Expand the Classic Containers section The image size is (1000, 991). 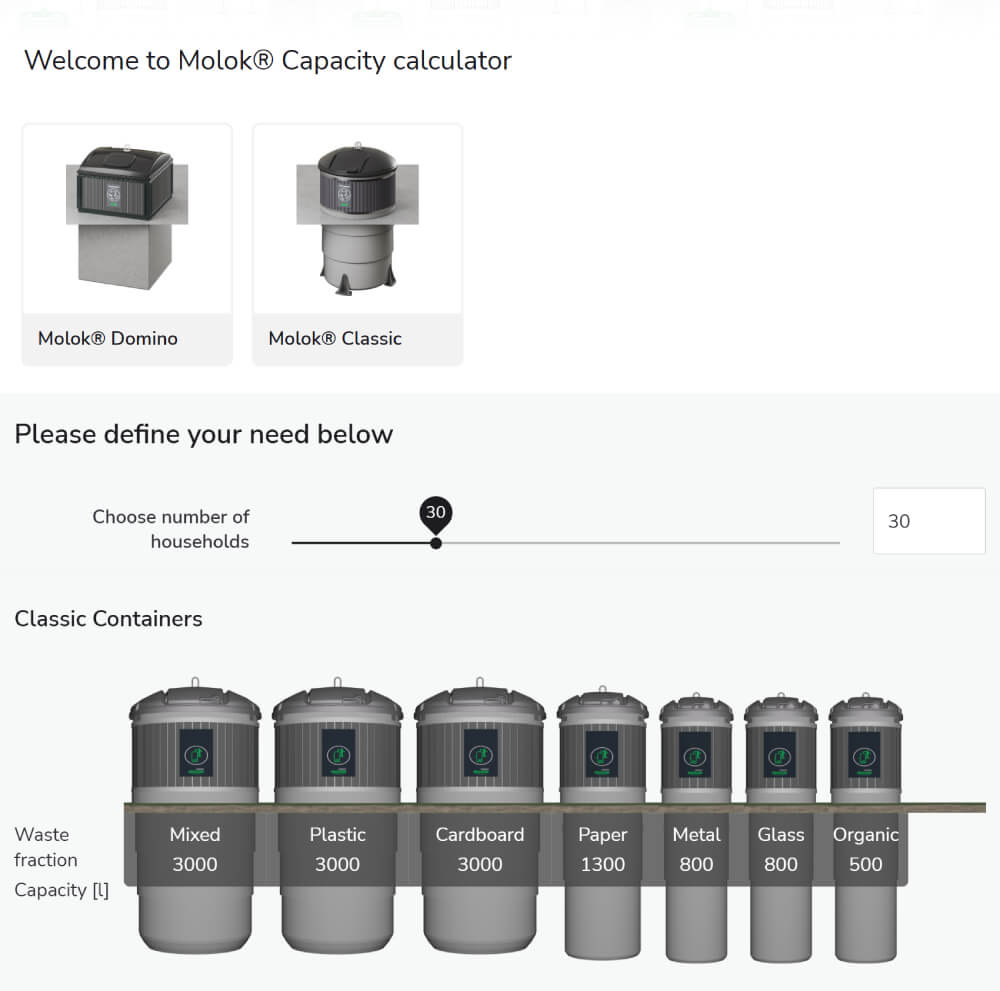pyautogui.click(x=108, y=619)
